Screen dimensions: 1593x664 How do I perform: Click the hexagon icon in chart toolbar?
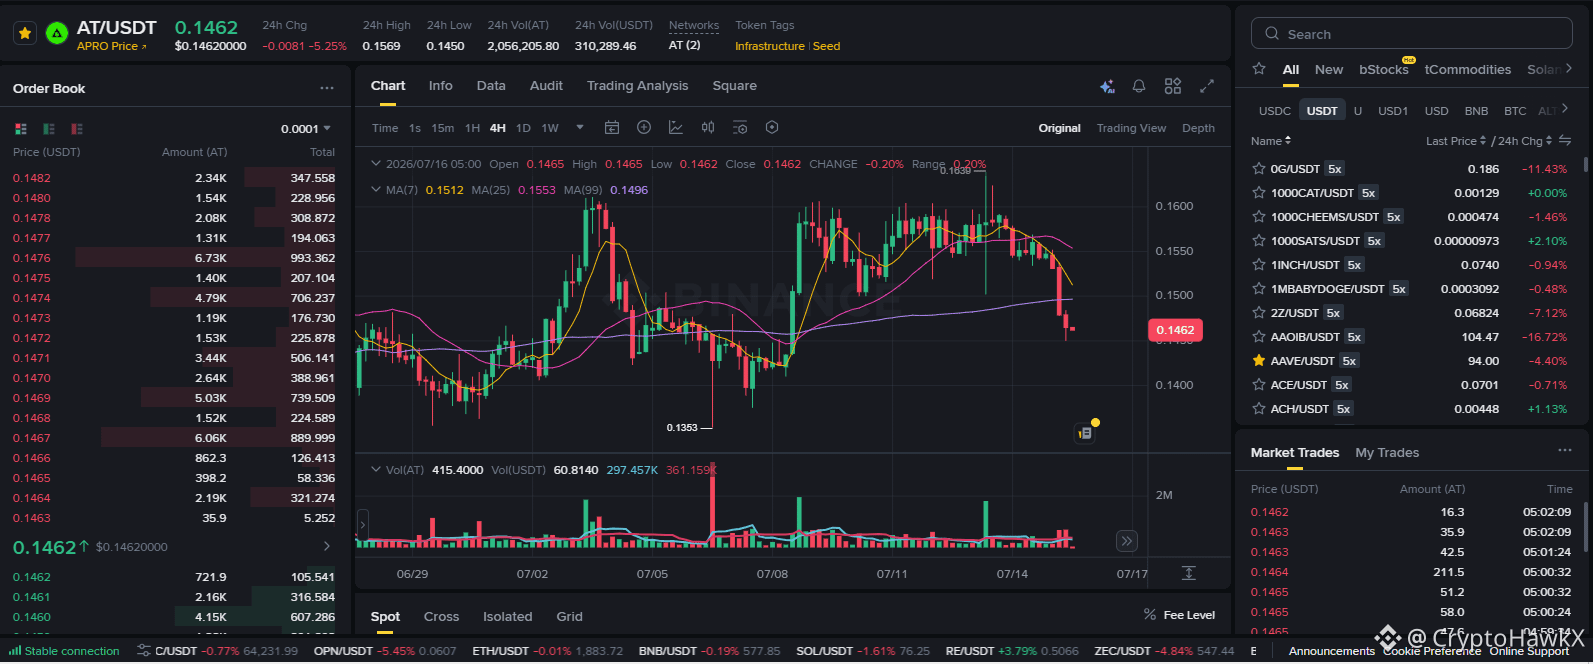772,127
